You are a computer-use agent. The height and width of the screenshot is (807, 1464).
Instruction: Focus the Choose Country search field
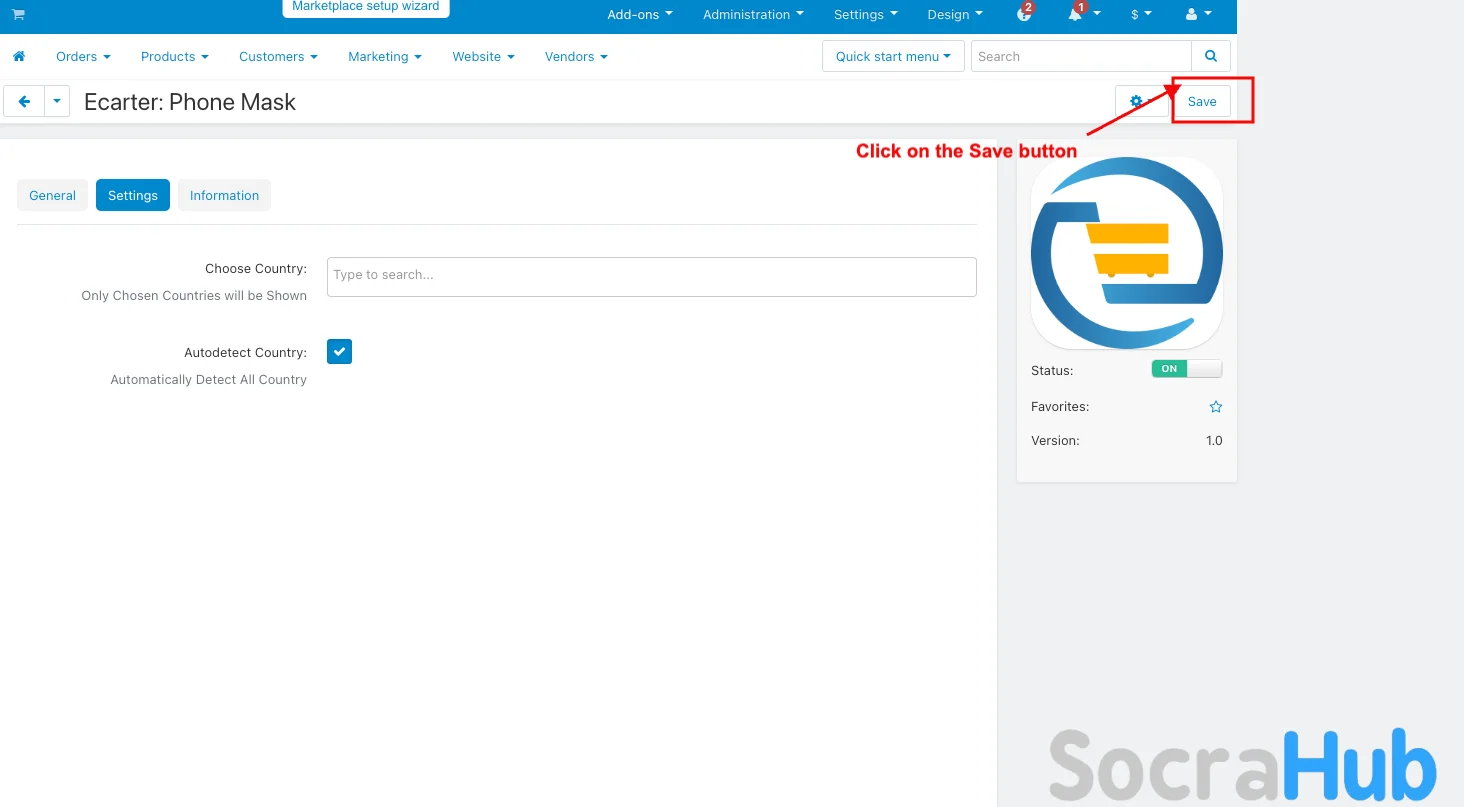652,276
